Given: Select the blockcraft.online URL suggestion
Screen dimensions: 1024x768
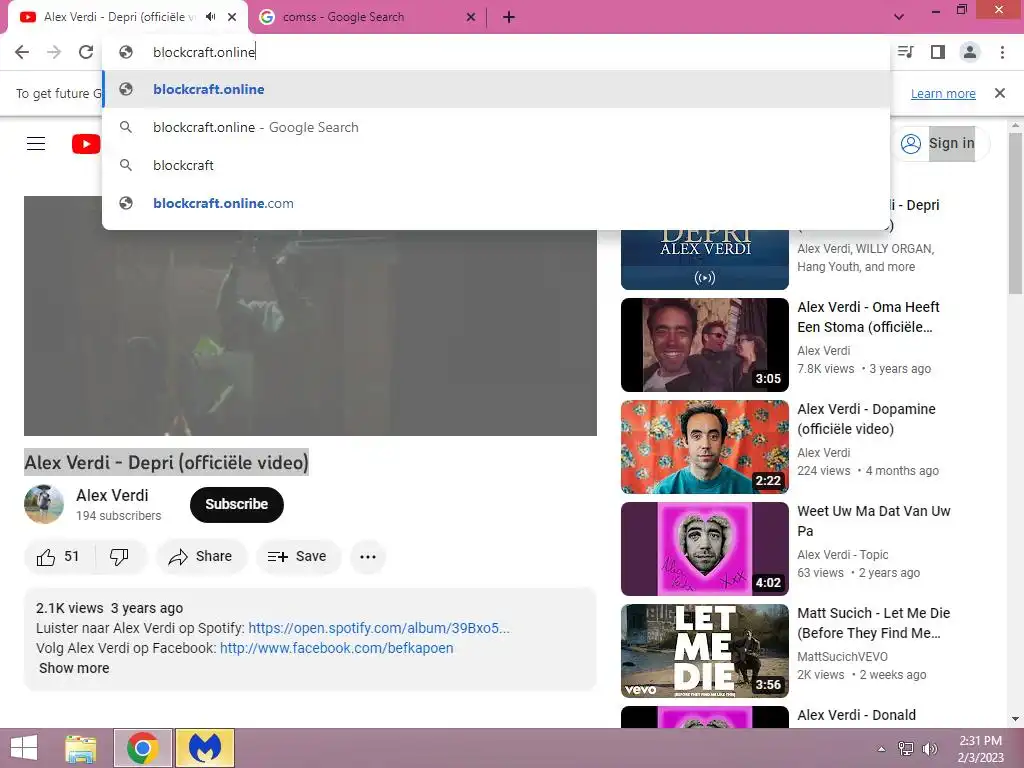Looking at the screenshot, I should click(496, 89).
